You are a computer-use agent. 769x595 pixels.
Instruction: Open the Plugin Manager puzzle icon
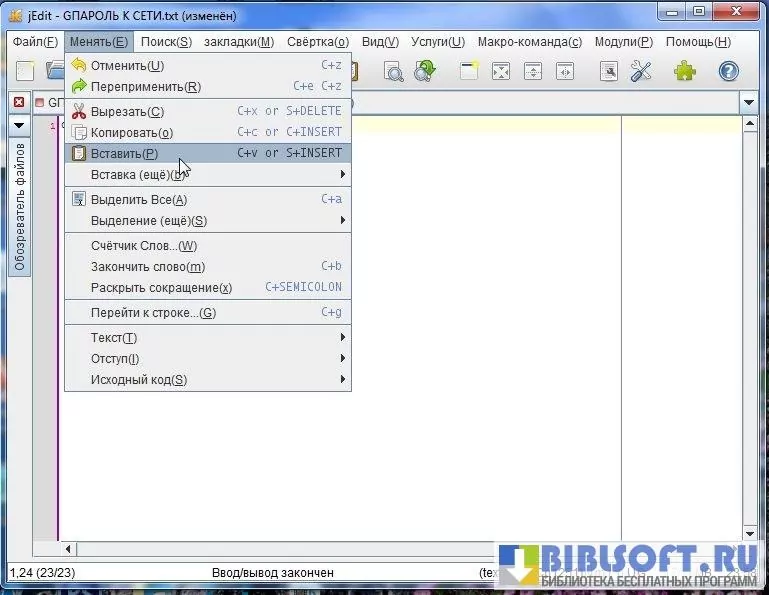click(x=685, y=71)
